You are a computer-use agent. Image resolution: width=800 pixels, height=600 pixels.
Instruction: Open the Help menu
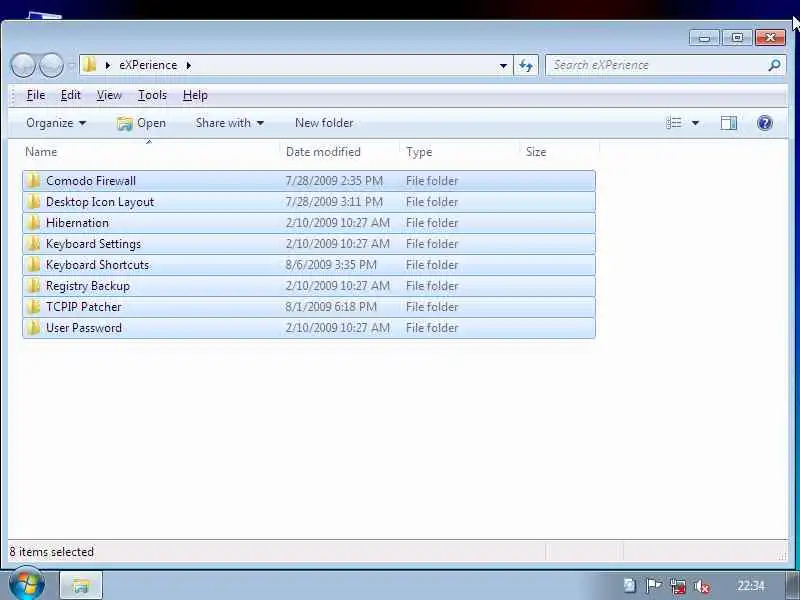[195, 95]
